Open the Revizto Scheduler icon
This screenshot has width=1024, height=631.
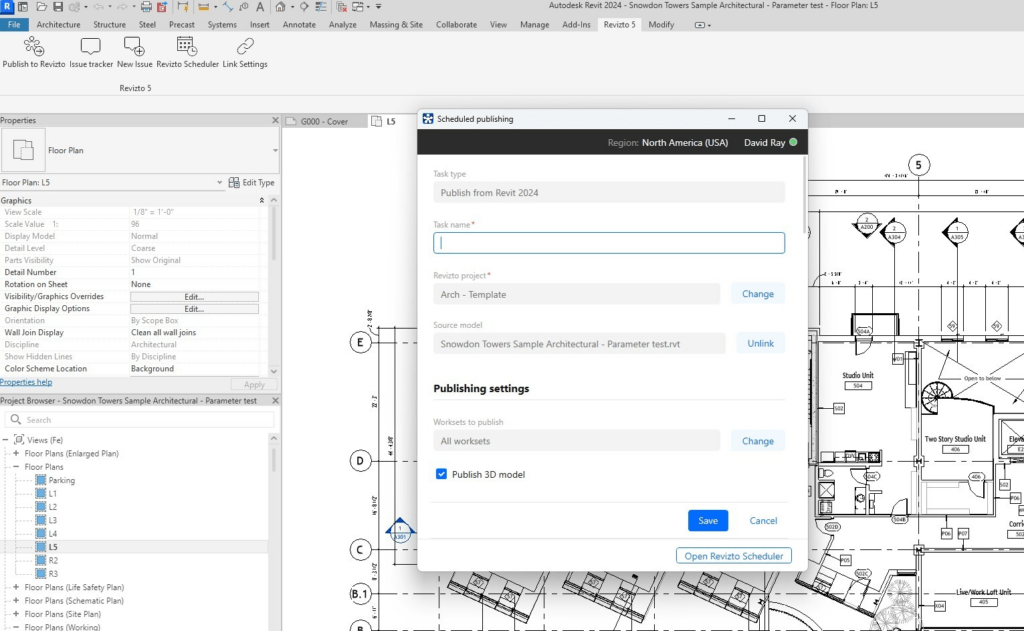click(x=185, y=45)
